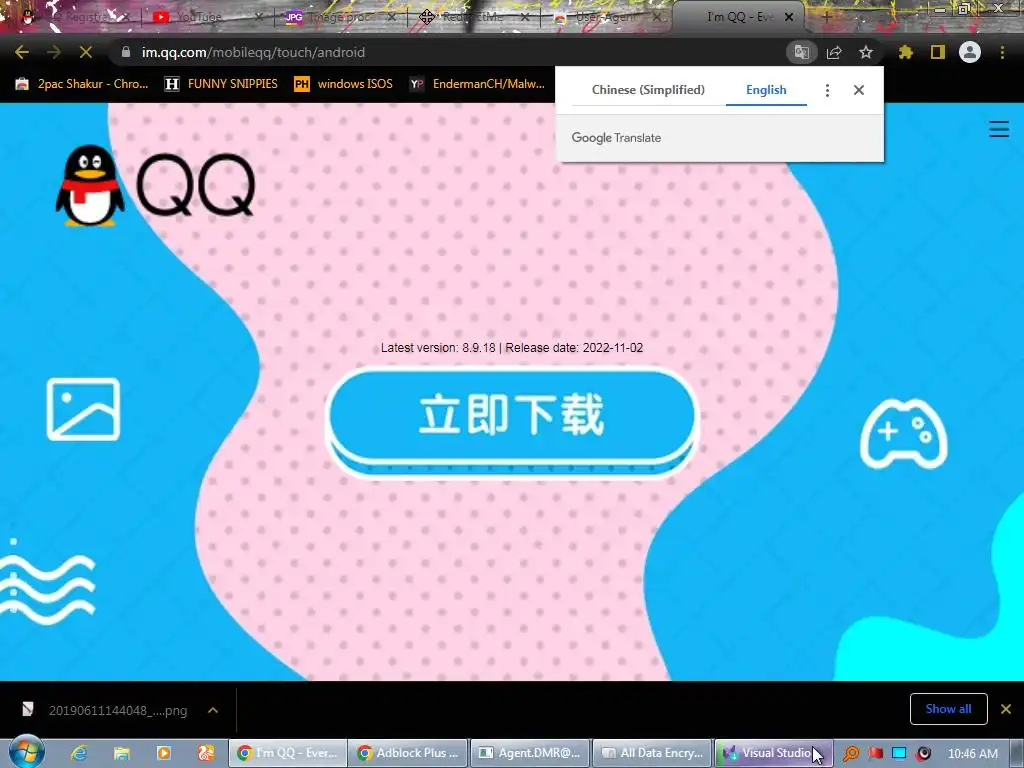The image size is (1024, 768).
Task: Click the blue download button with Chinese text
Action: point(512,421)
